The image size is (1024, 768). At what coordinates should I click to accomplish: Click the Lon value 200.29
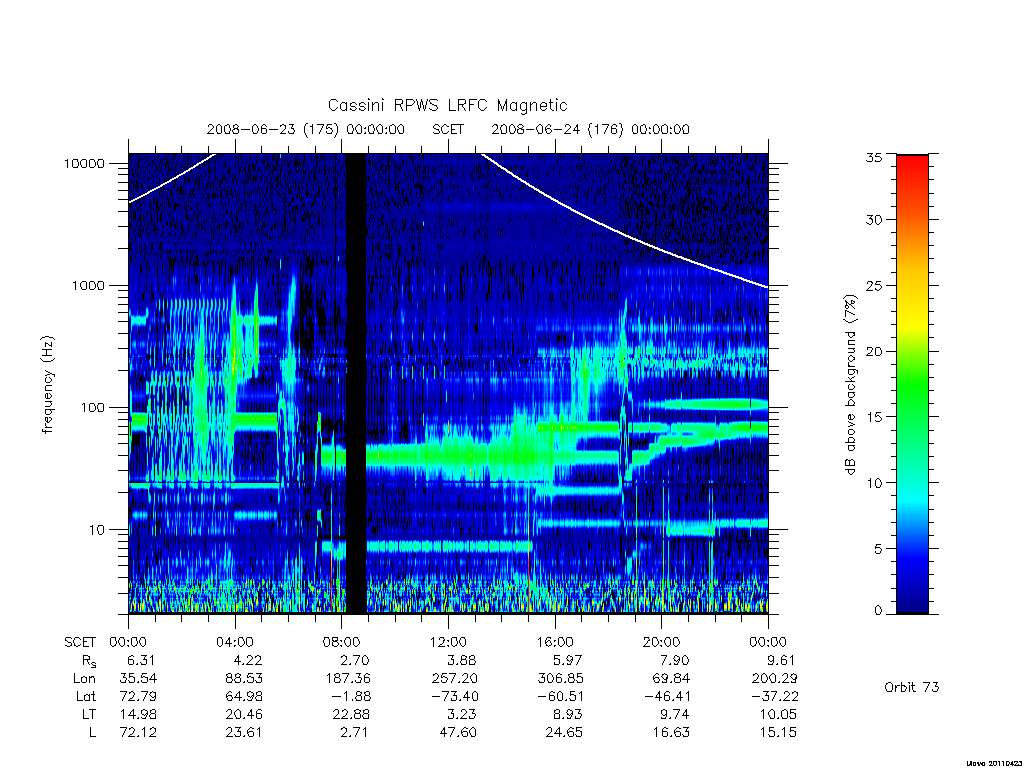coord(775,679)
